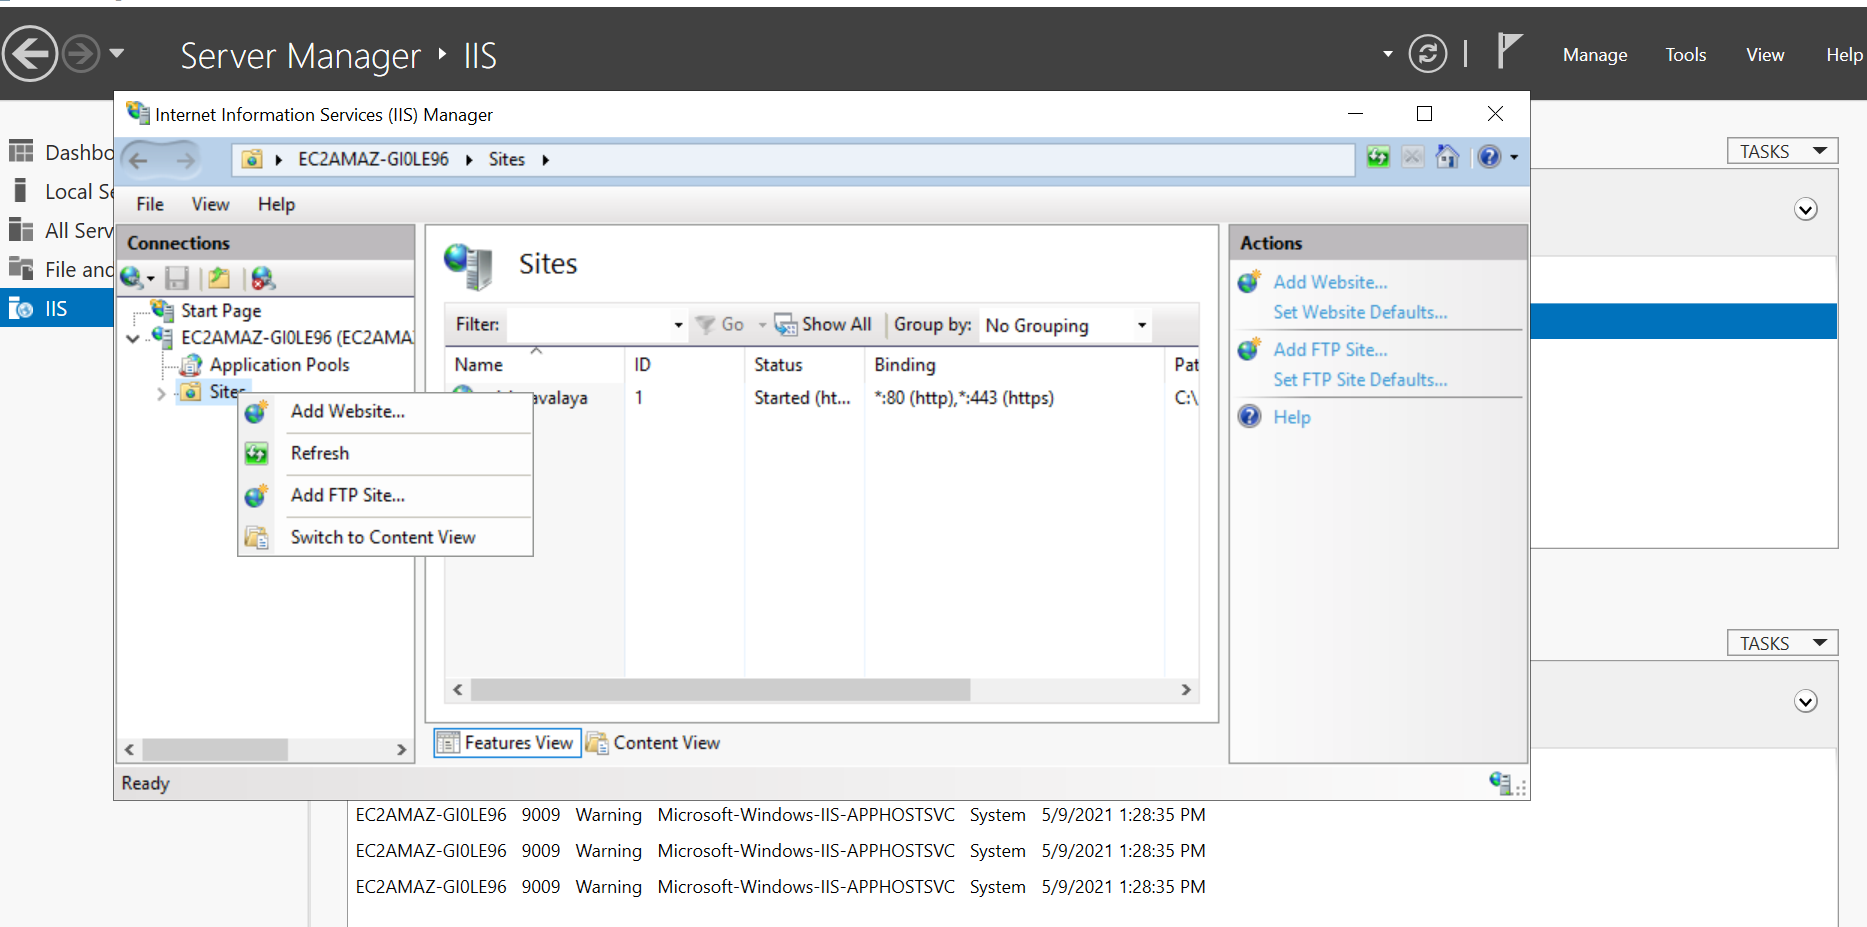Click the Add Website... link in Actions
This screenshot has height=927, width=1867.
[1330, 282]
